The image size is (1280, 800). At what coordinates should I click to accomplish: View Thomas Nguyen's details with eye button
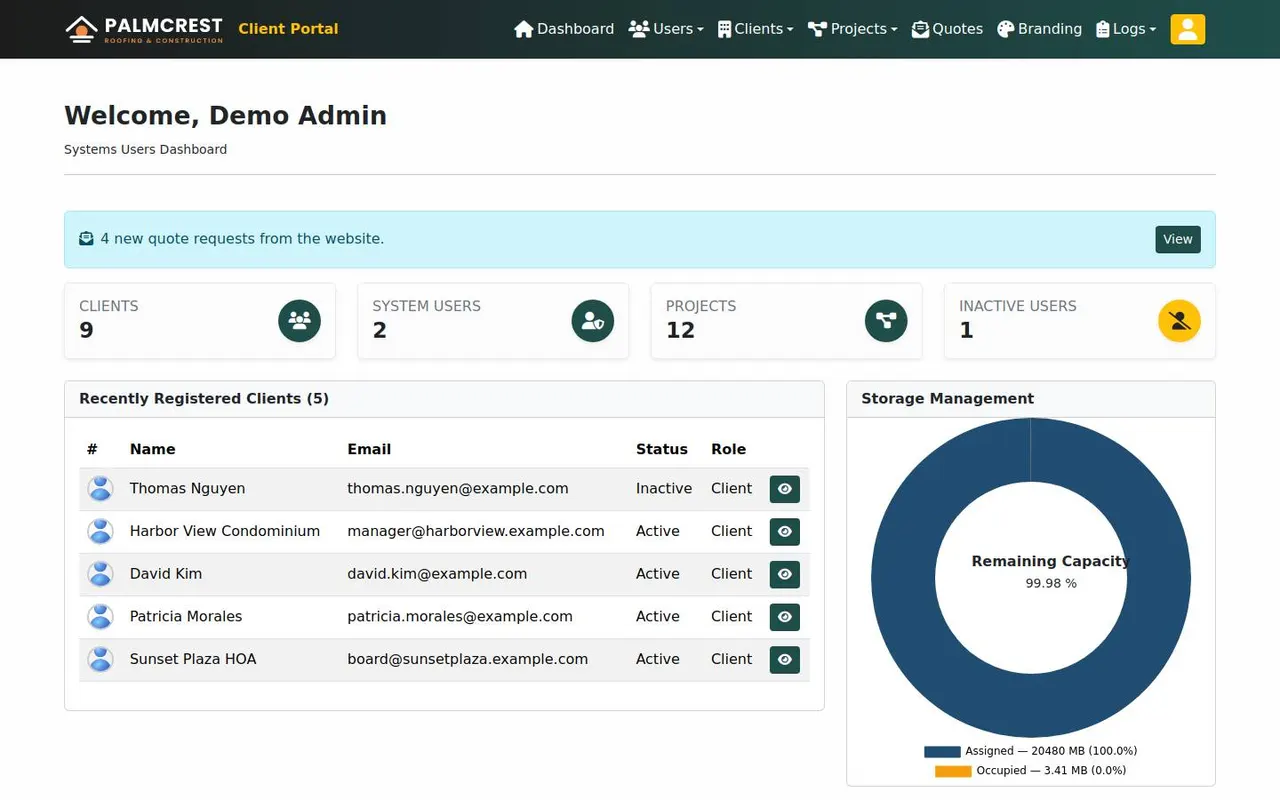785,489
